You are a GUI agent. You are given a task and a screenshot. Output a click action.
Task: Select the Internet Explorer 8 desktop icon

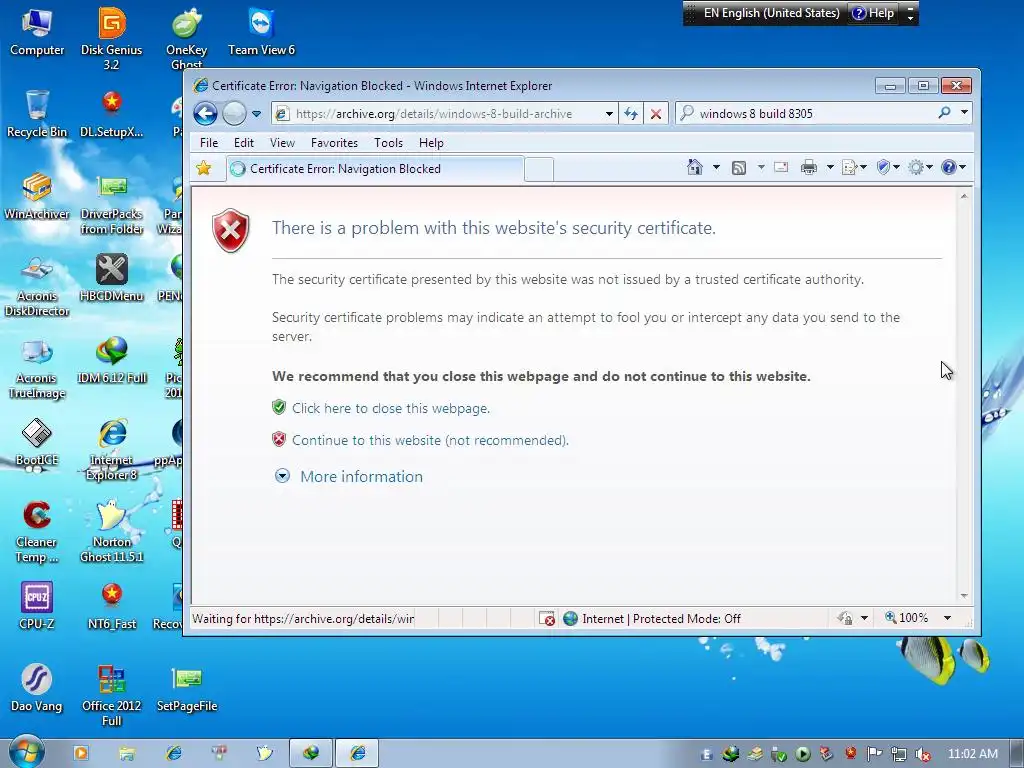(x=112, y=450)
